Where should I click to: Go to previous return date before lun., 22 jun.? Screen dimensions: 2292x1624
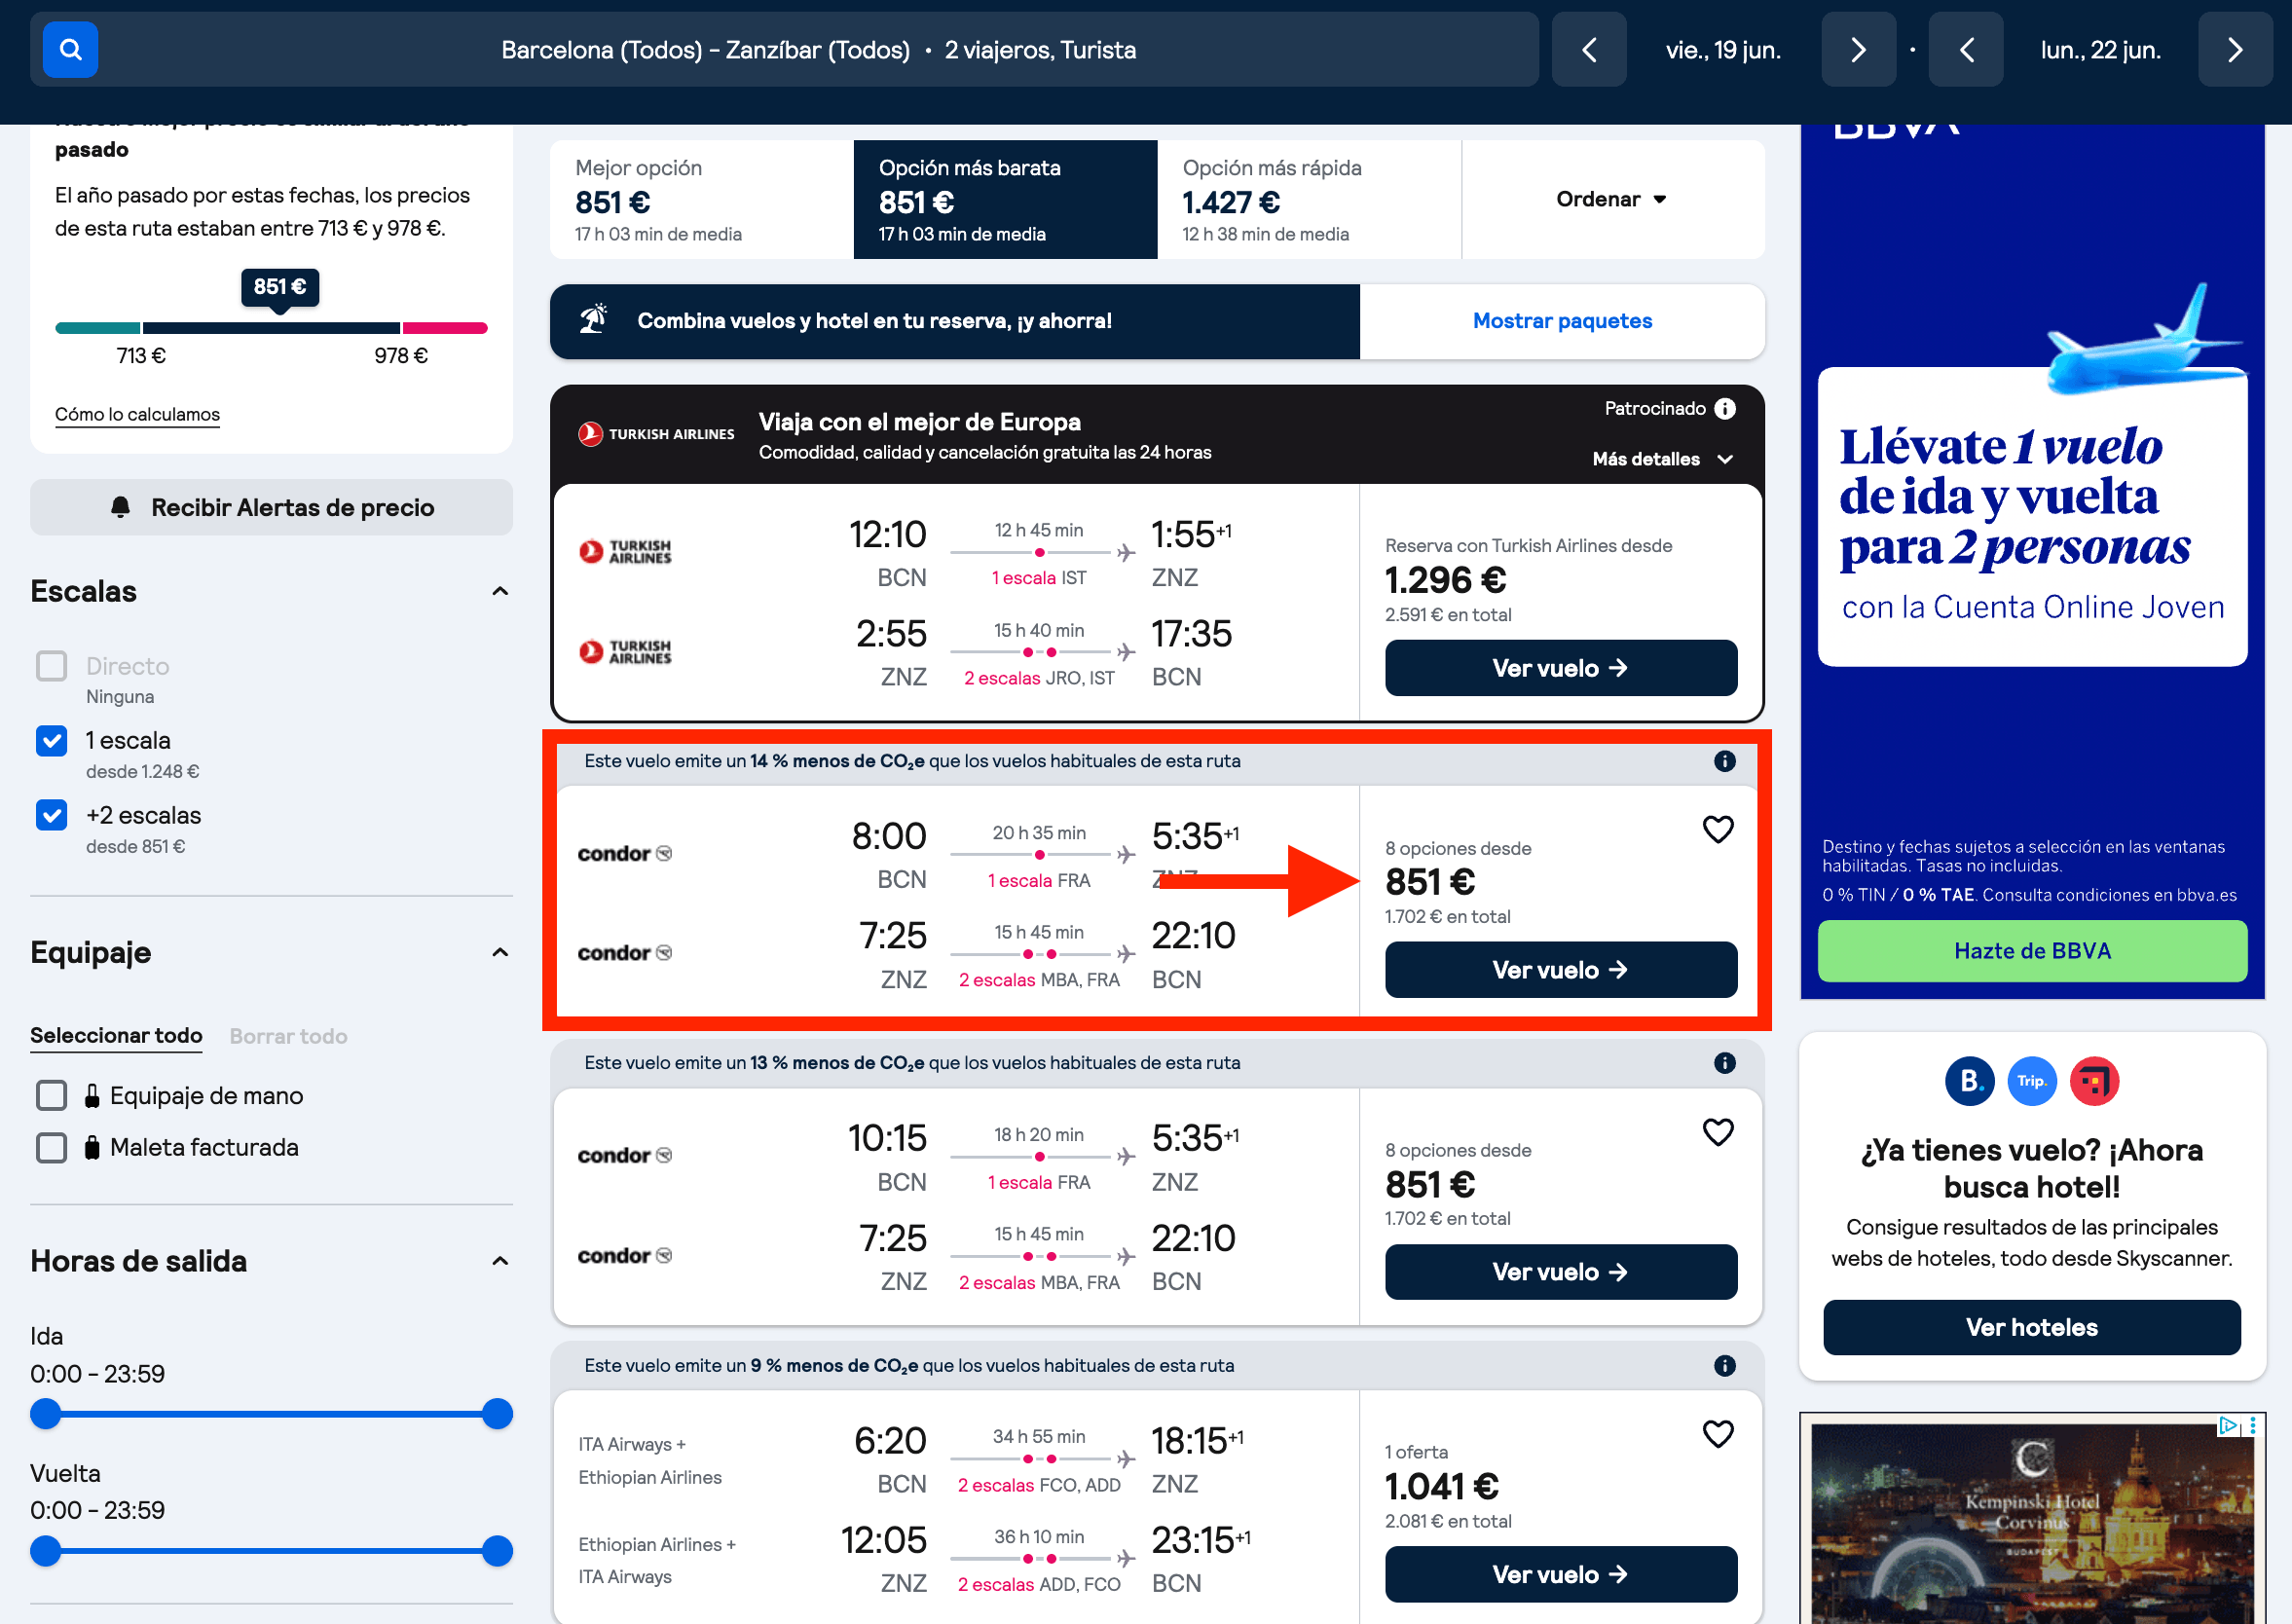pyautogui.click(x=1966, y=49)
